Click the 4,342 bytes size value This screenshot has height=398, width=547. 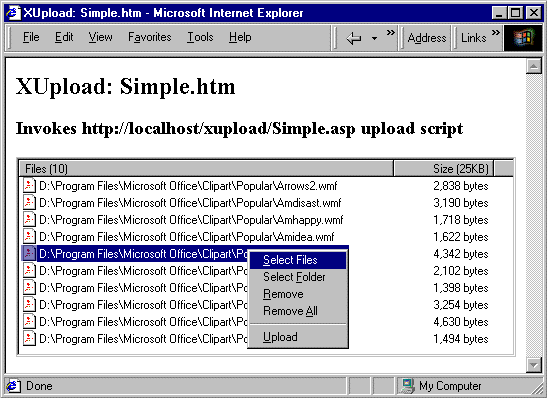pyautogui.click(x=460, y=254)
